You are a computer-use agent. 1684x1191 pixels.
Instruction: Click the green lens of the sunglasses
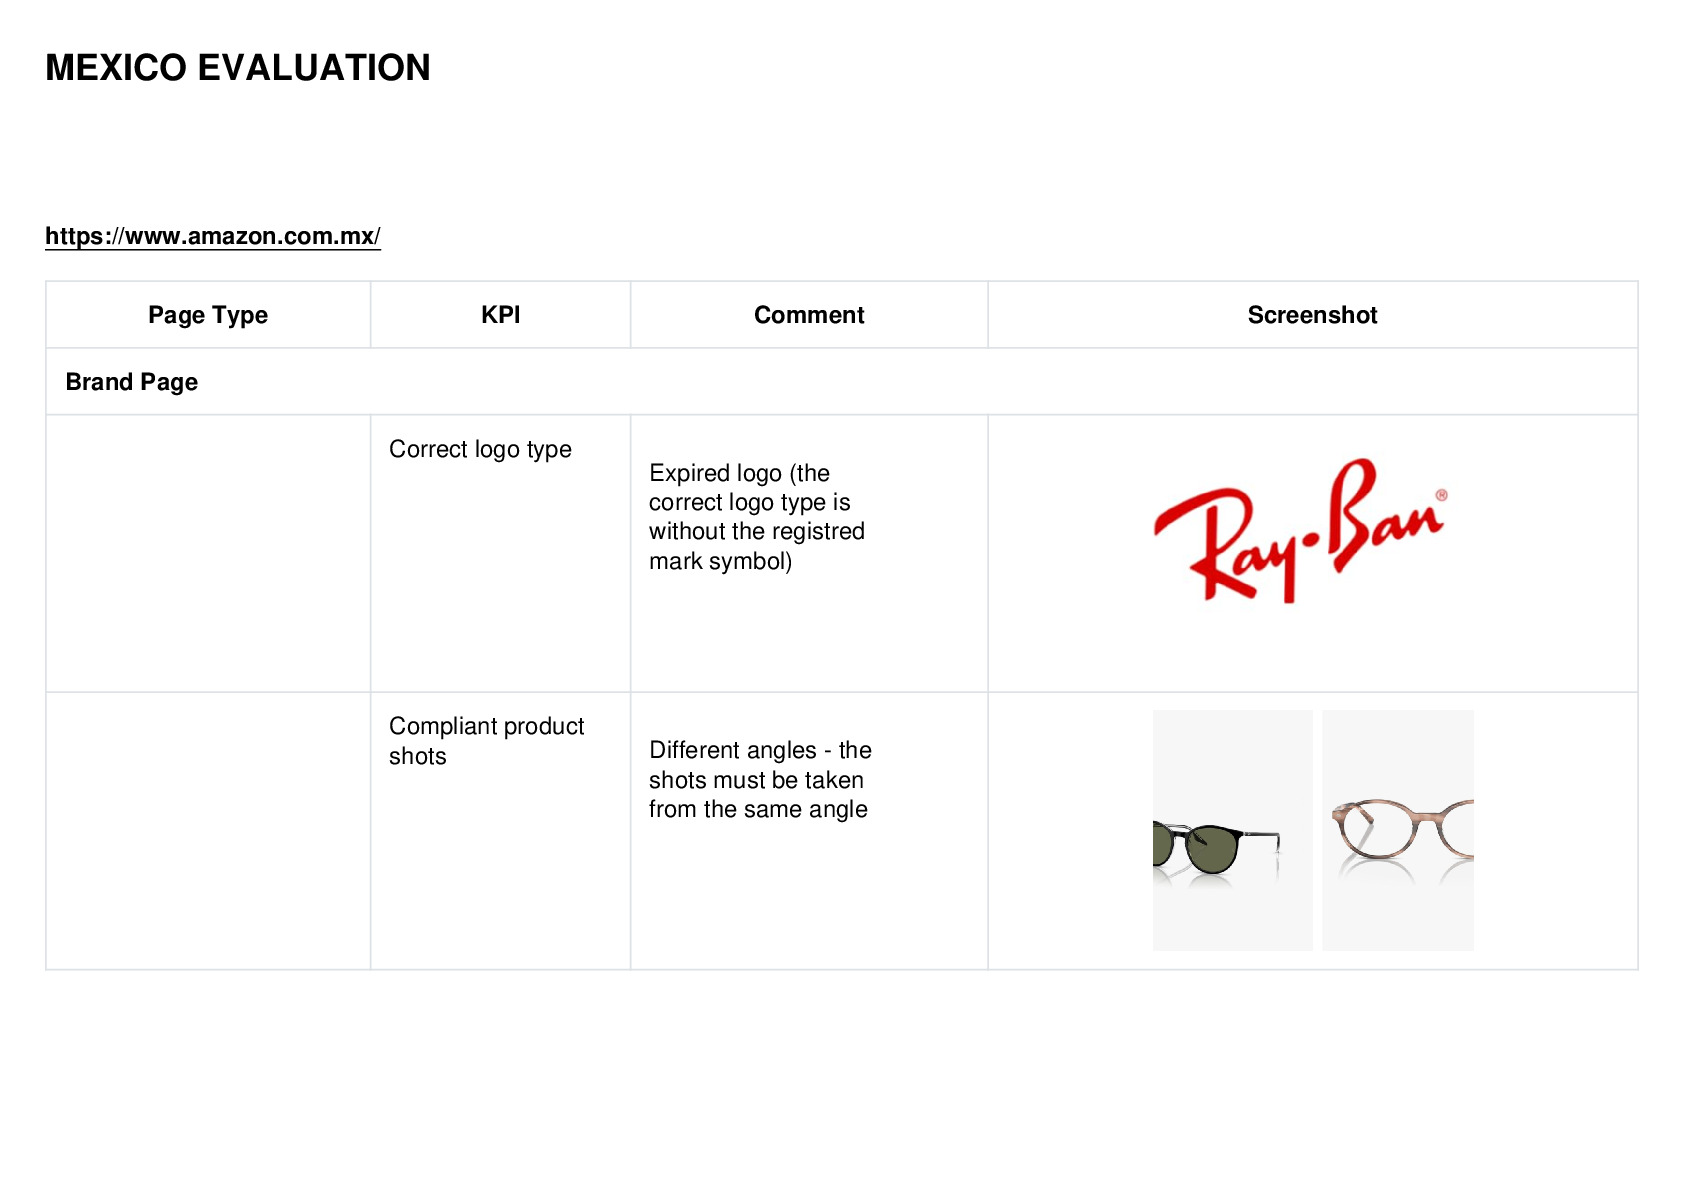pyautogui.click(x=1212, y=849)
